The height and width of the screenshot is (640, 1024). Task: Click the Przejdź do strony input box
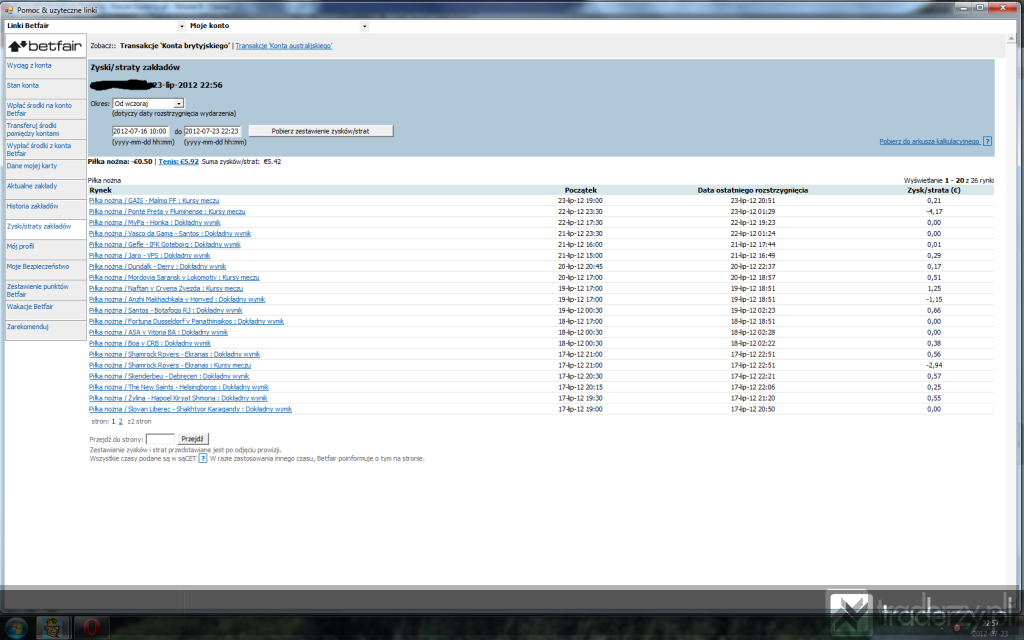[x=160, y=439]
